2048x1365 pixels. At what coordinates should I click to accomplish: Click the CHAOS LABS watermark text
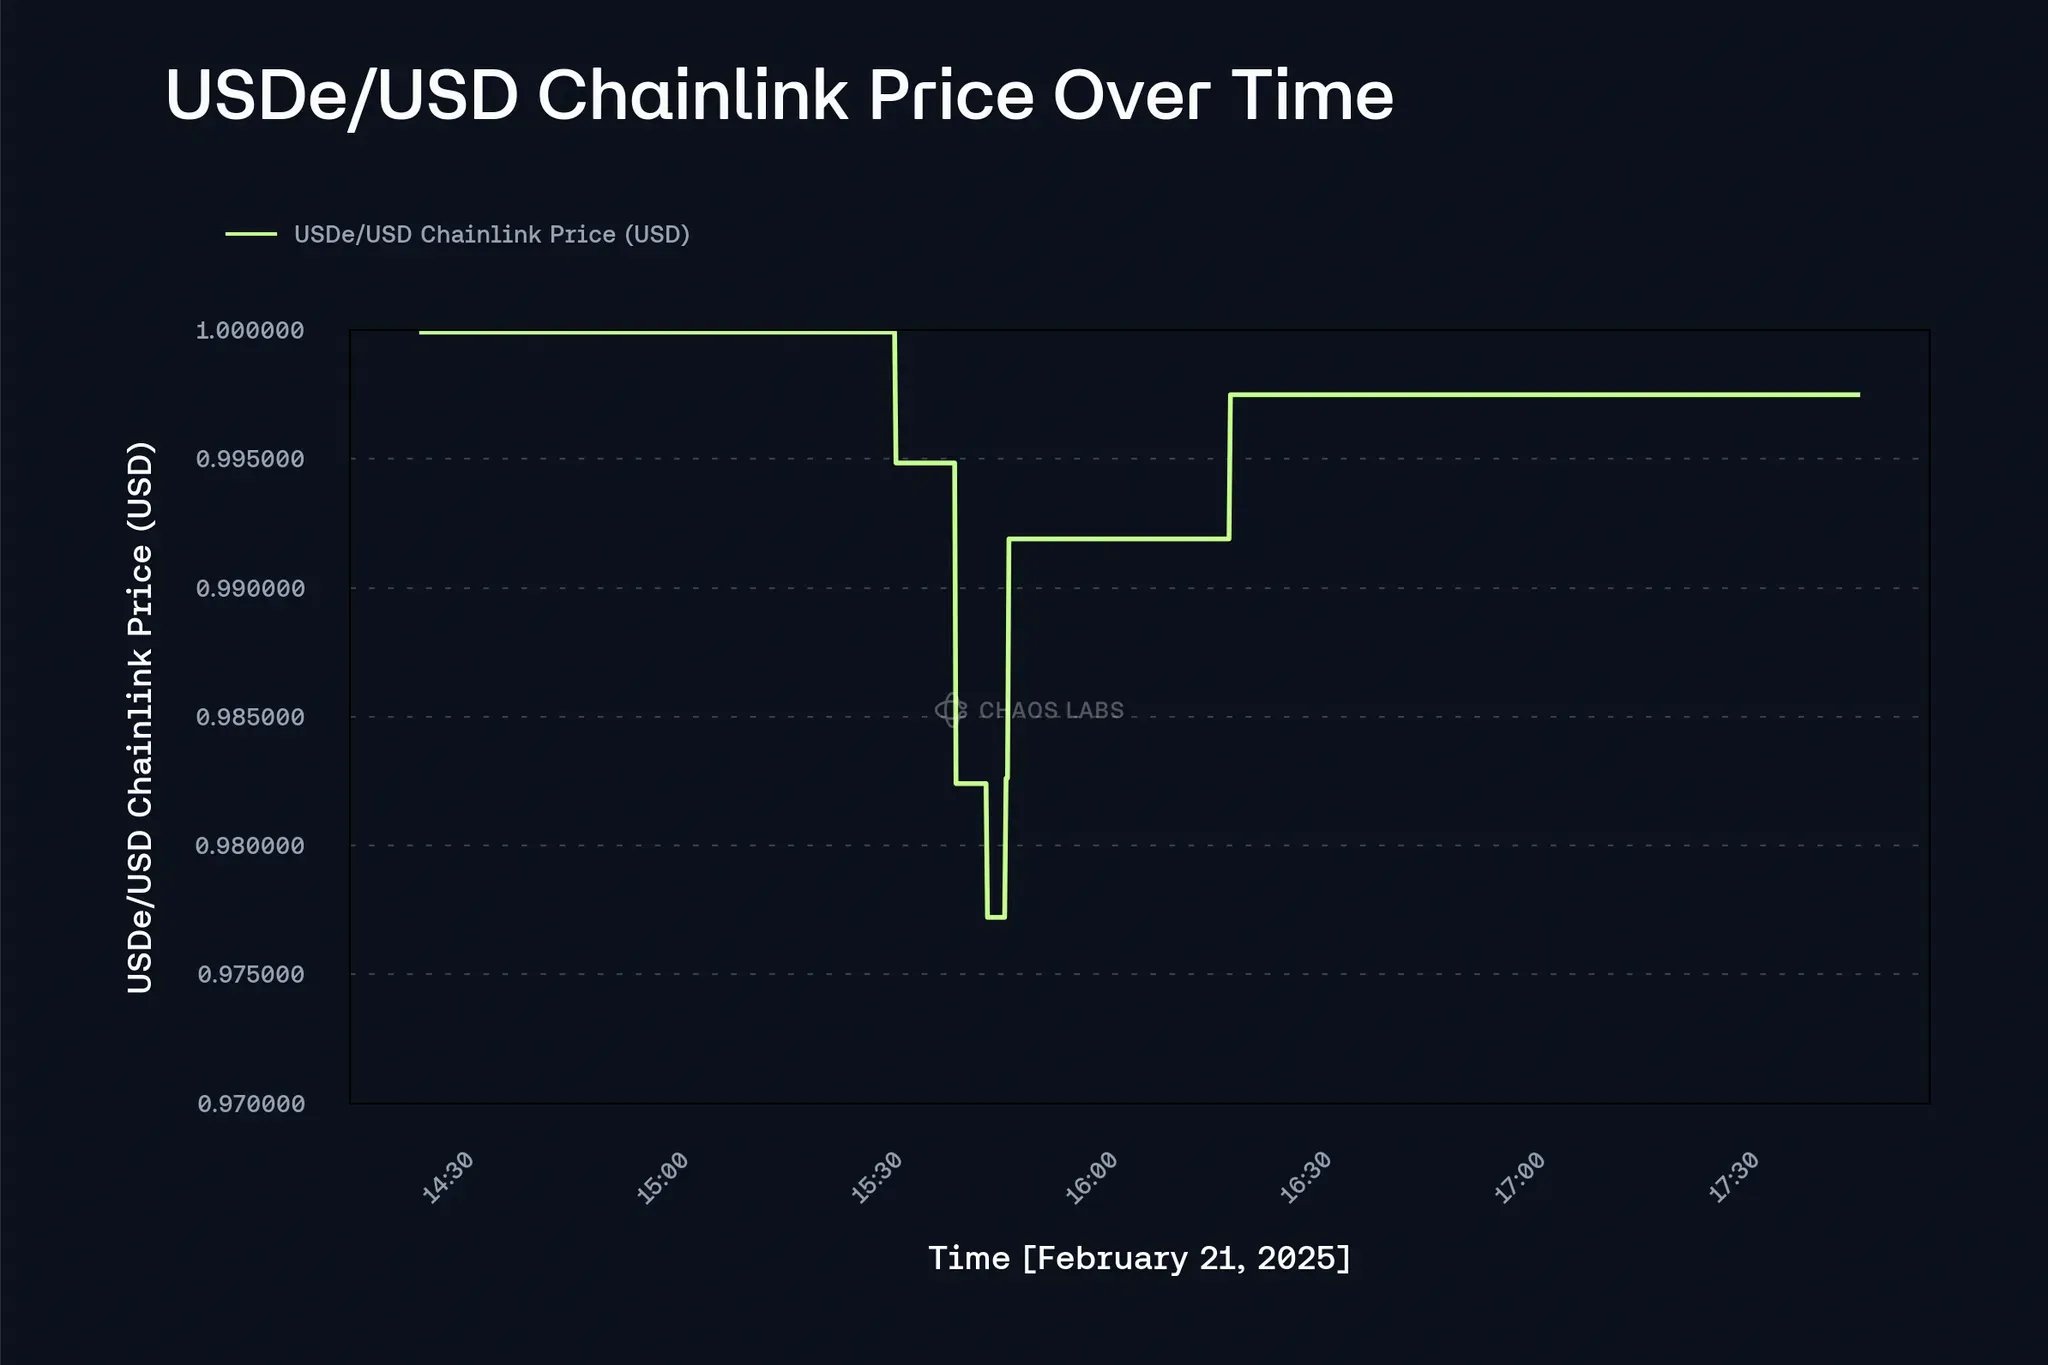pos(1051,710)
